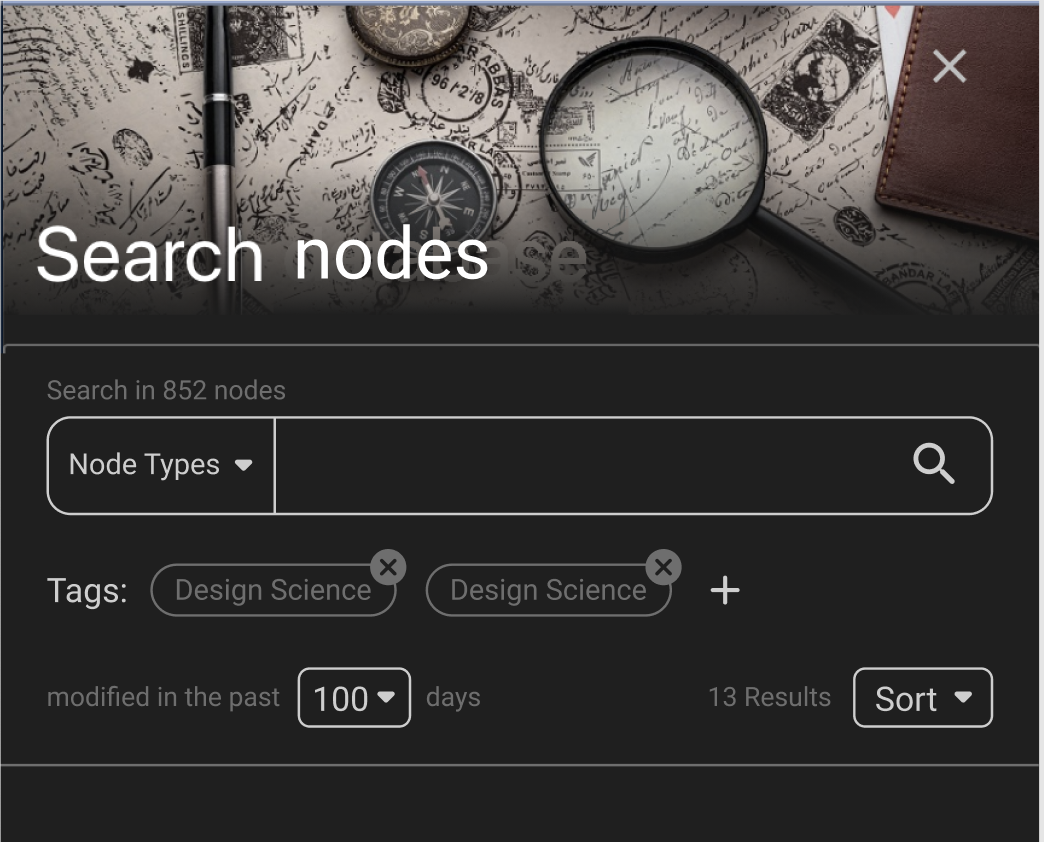Select the first Design Science tag chip
The image size is (1044, 842).
(273, 590)
